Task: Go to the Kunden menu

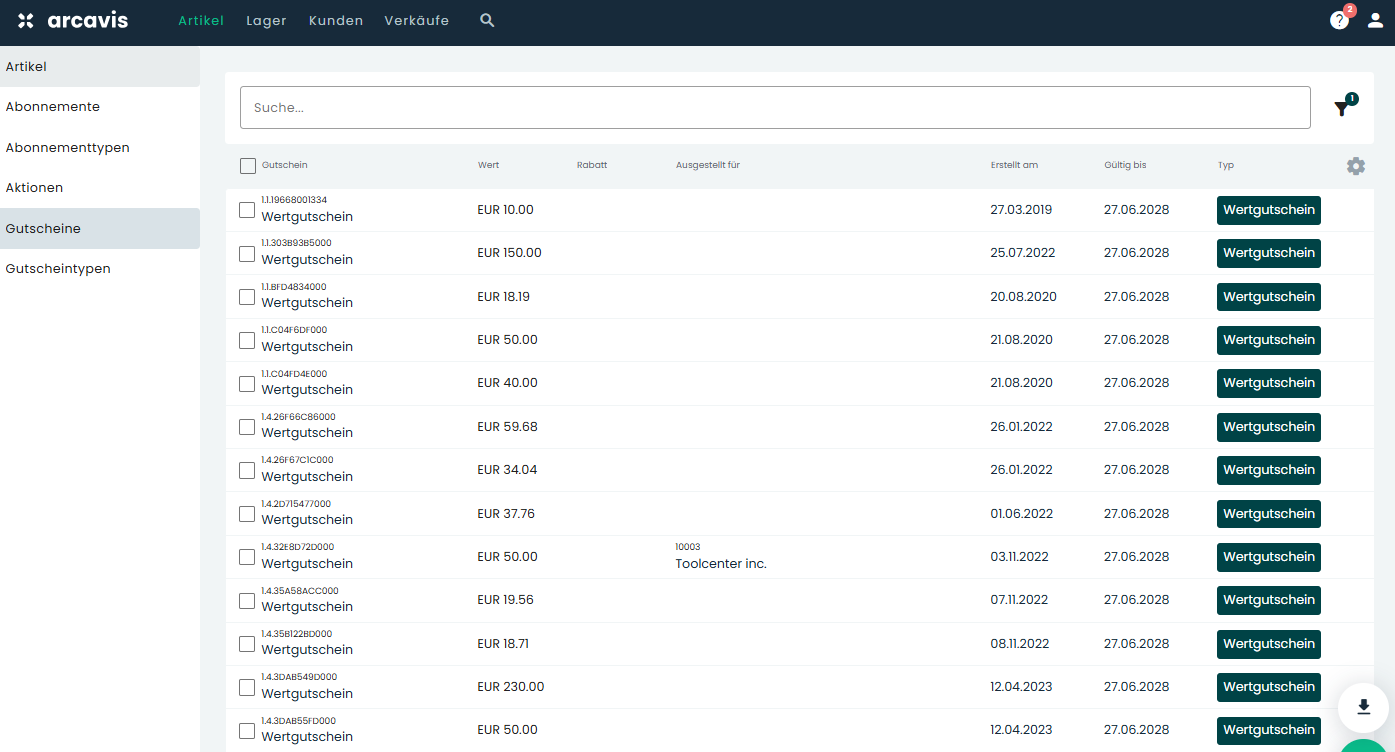Action: tap(336, 20)
